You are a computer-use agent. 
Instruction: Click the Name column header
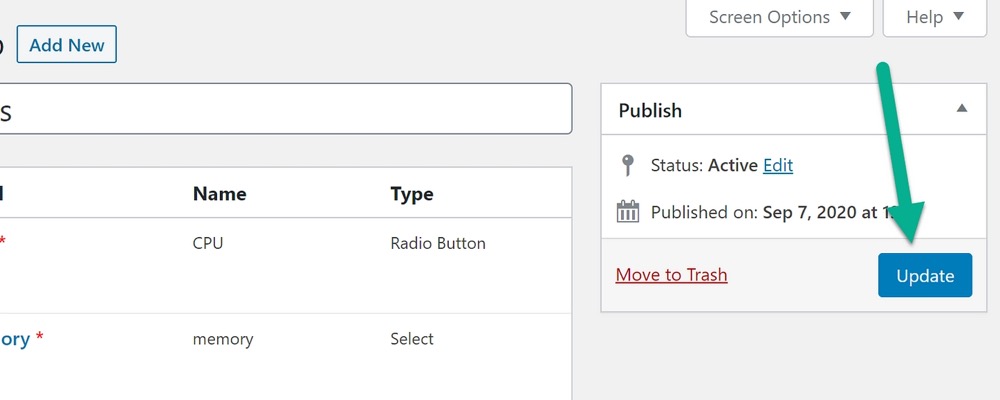tap(219, 193)
